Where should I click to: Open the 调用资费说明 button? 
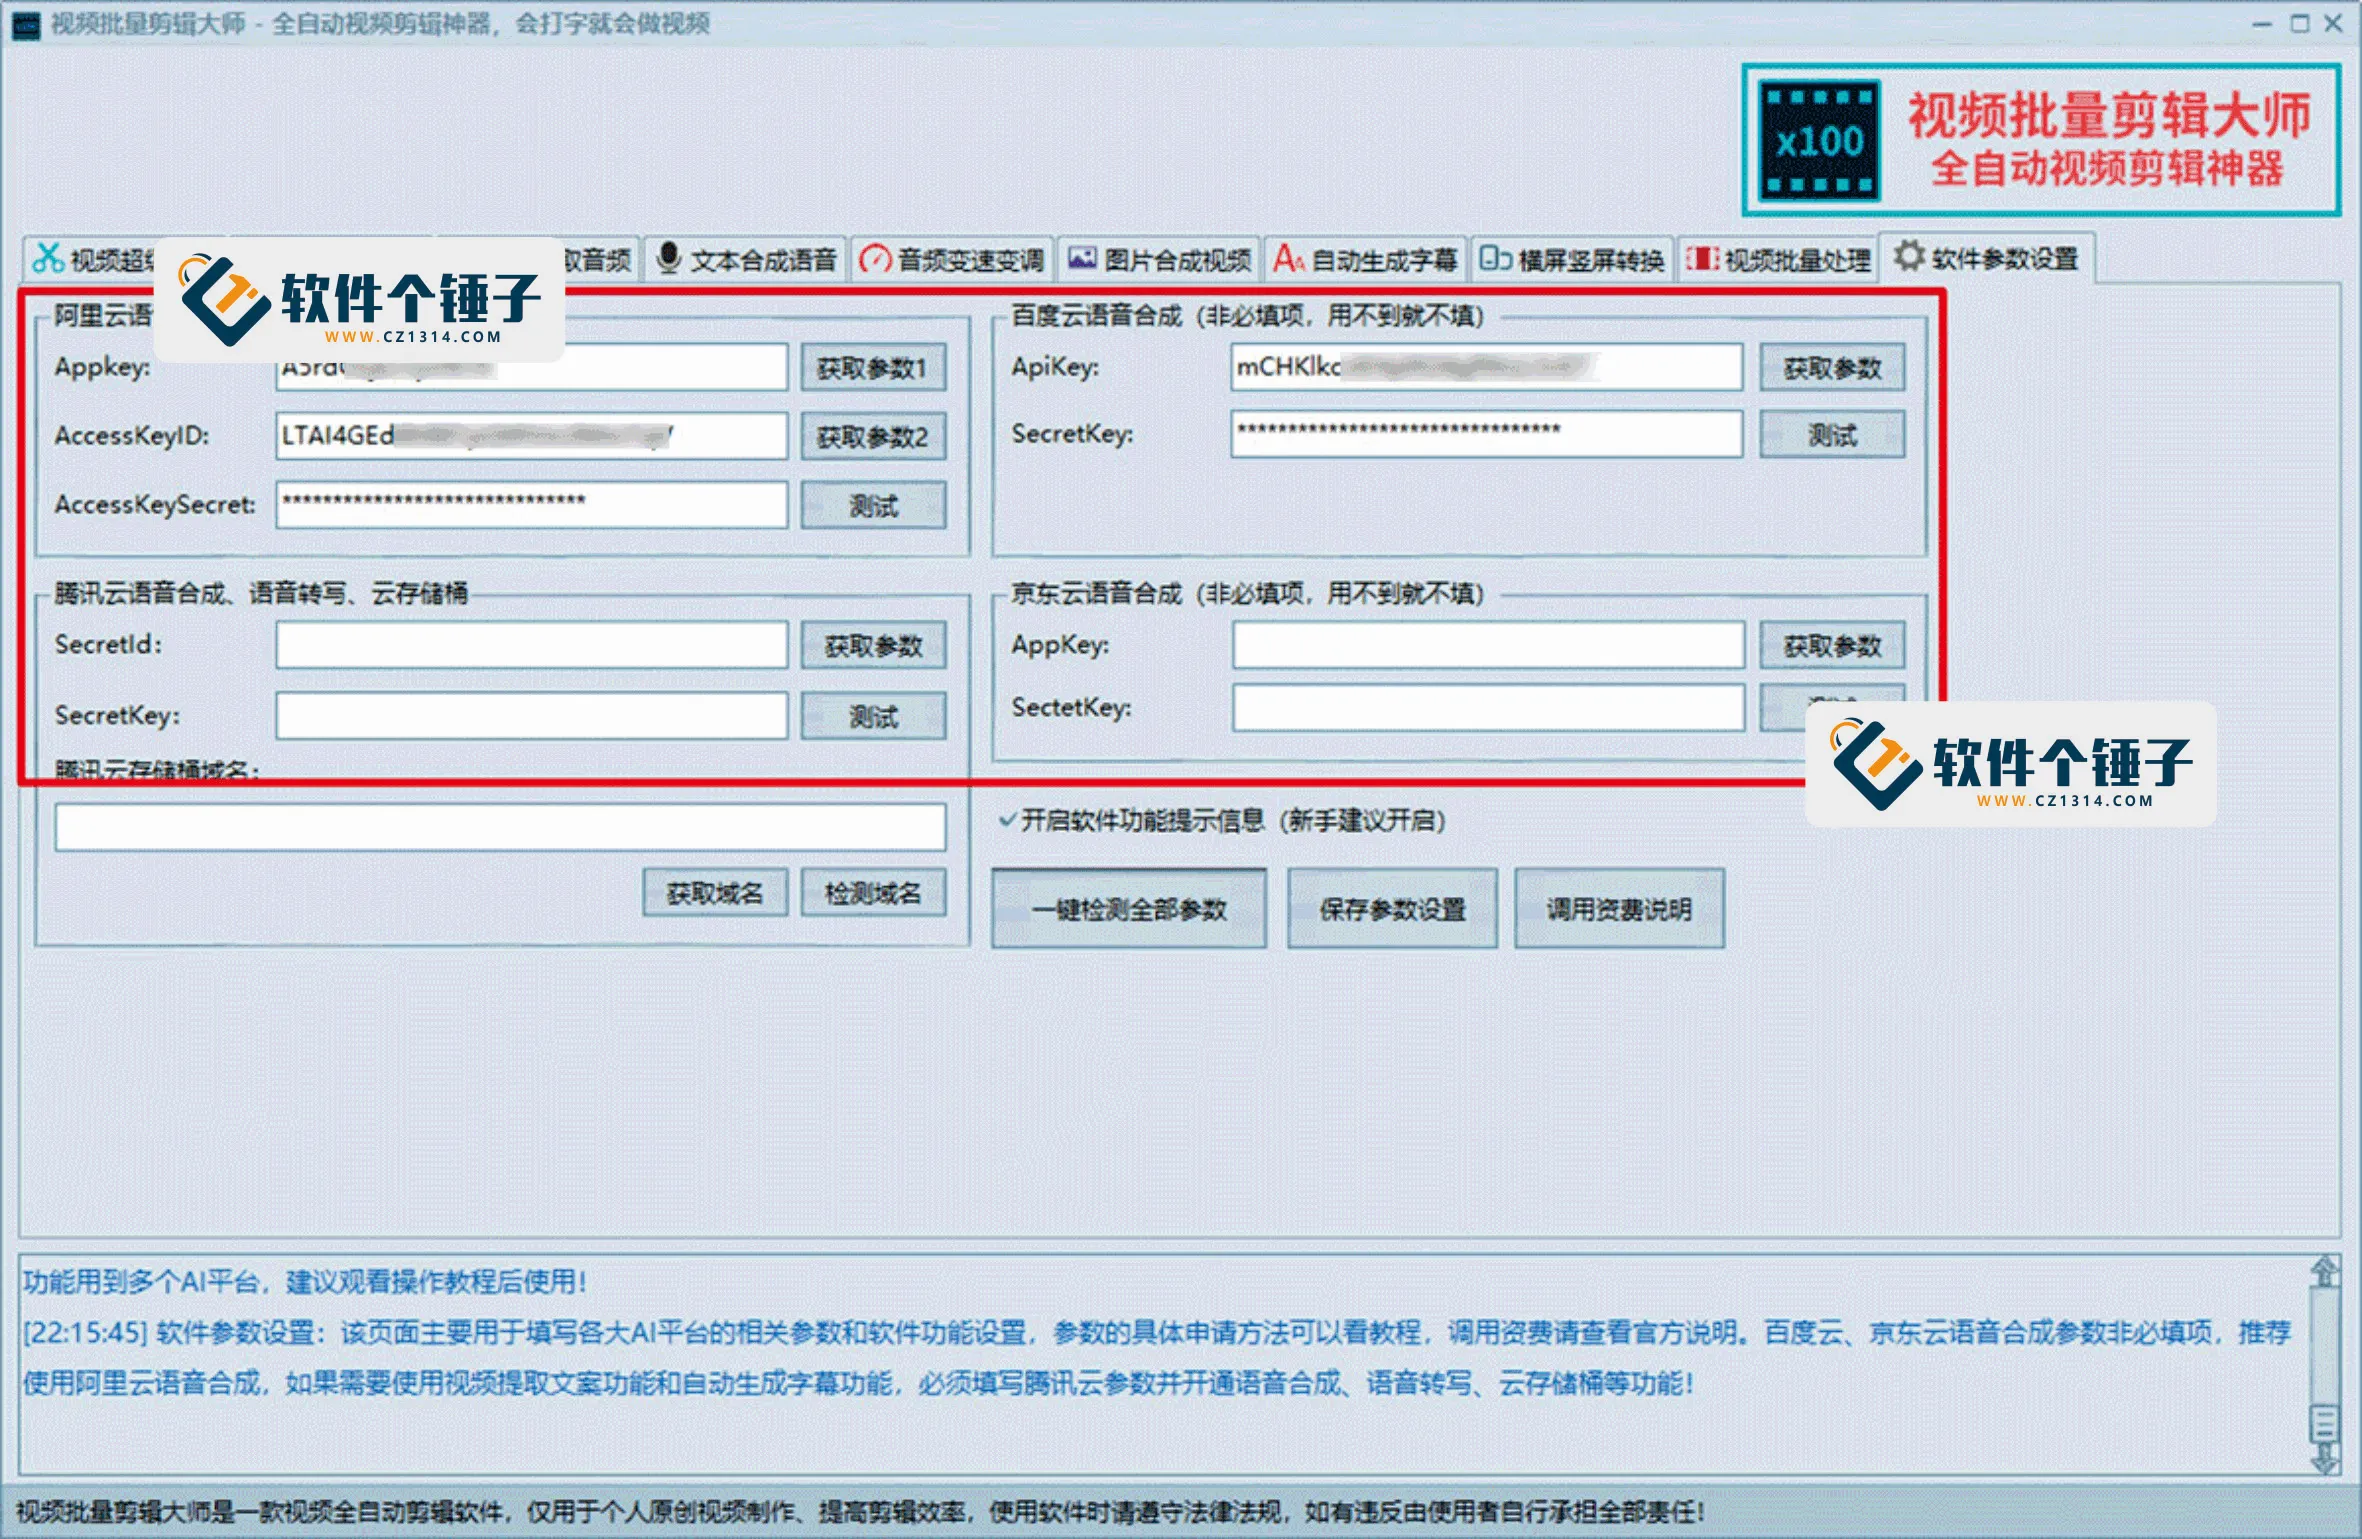pos(1619,908)
